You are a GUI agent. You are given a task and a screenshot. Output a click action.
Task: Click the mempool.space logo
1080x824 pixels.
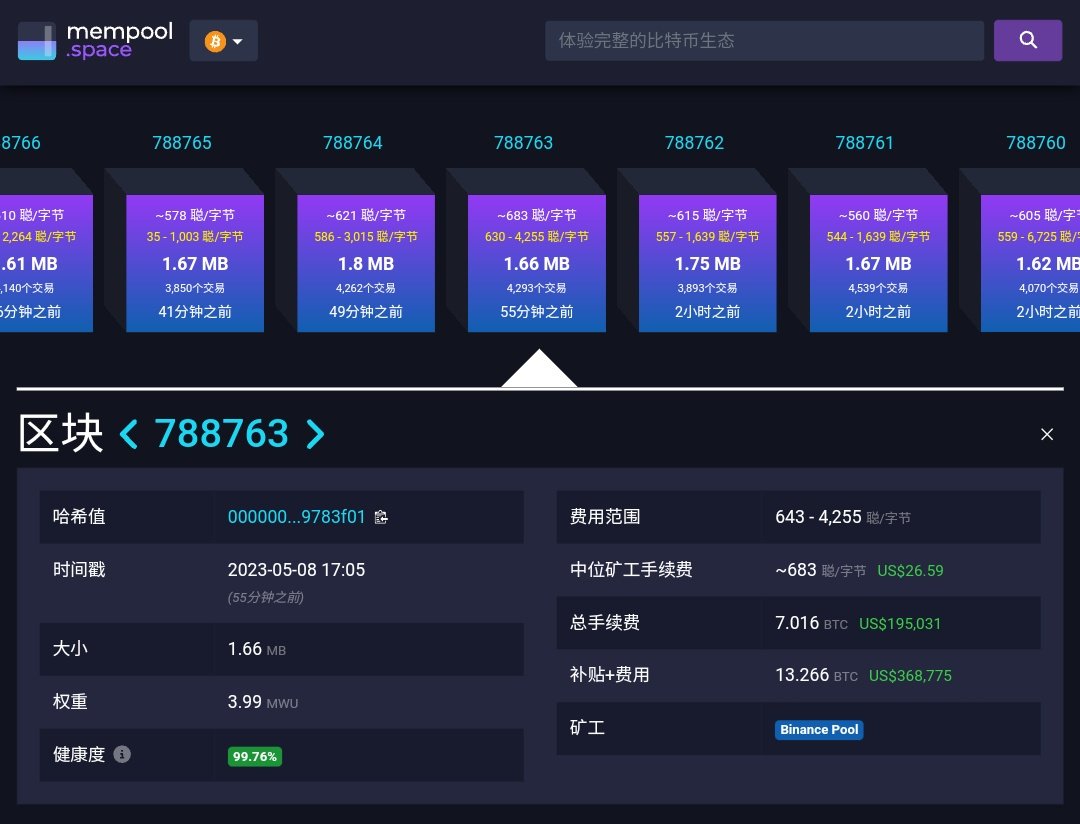pos(95,41)
